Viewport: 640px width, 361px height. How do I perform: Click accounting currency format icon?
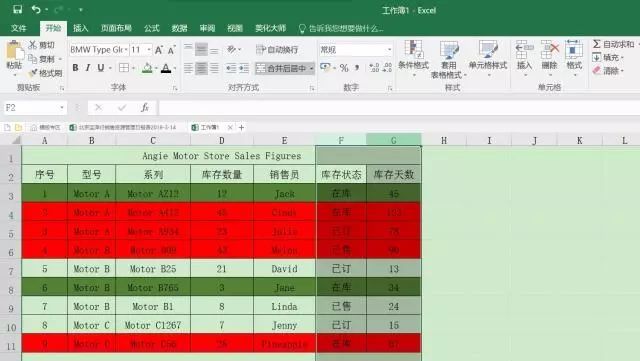325,67
